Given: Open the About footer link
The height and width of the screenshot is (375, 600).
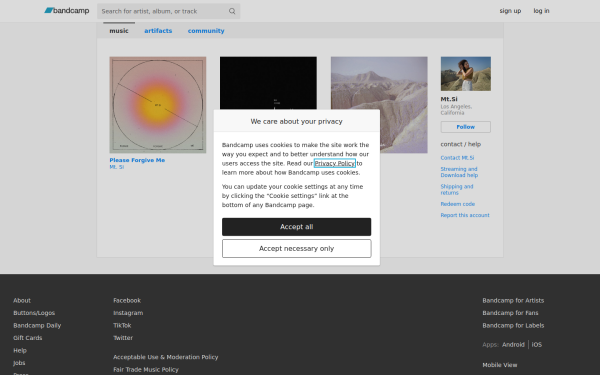Looking at the screenshot, I should (x=22, y=300).
